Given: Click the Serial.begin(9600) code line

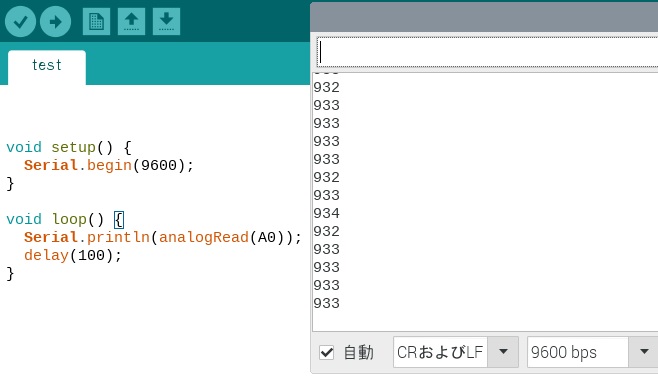Looking at the screenshot, I should (109, 165).
